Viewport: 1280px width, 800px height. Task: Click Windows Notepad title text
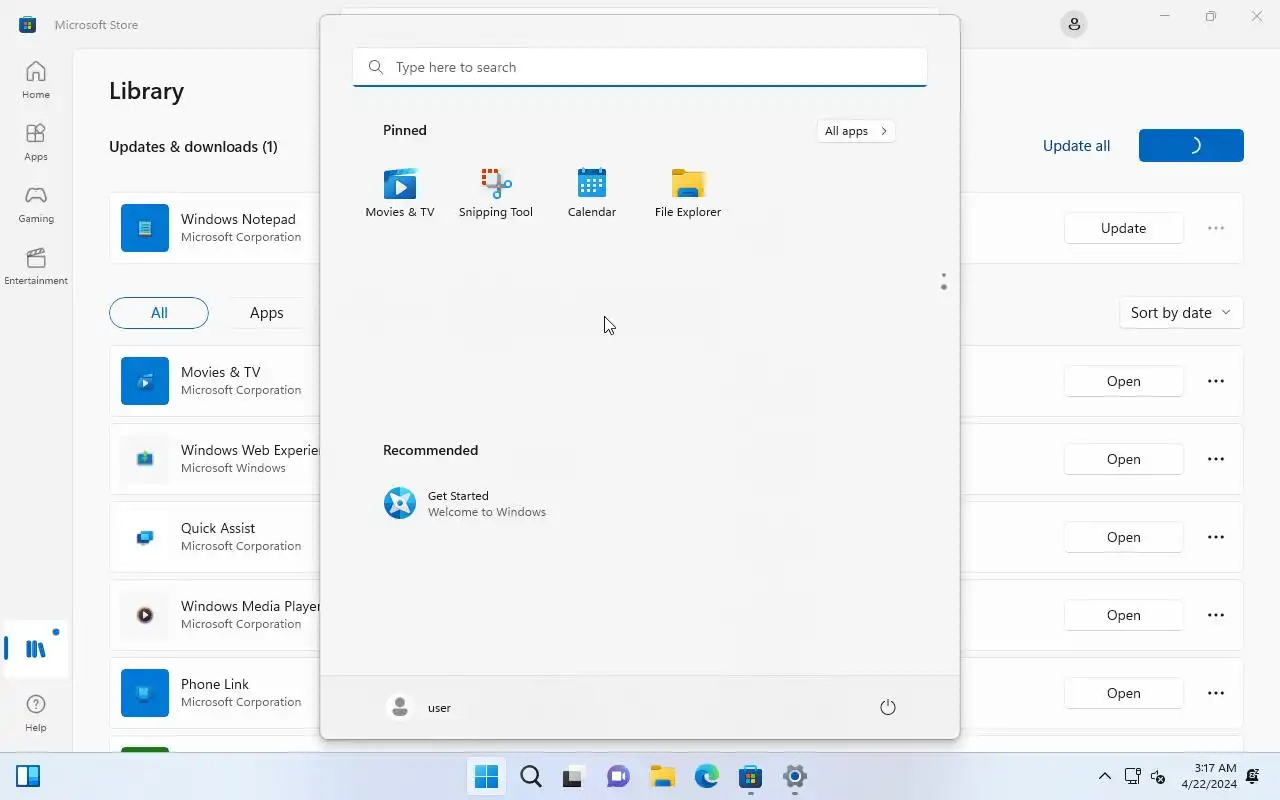click(238, 219)
